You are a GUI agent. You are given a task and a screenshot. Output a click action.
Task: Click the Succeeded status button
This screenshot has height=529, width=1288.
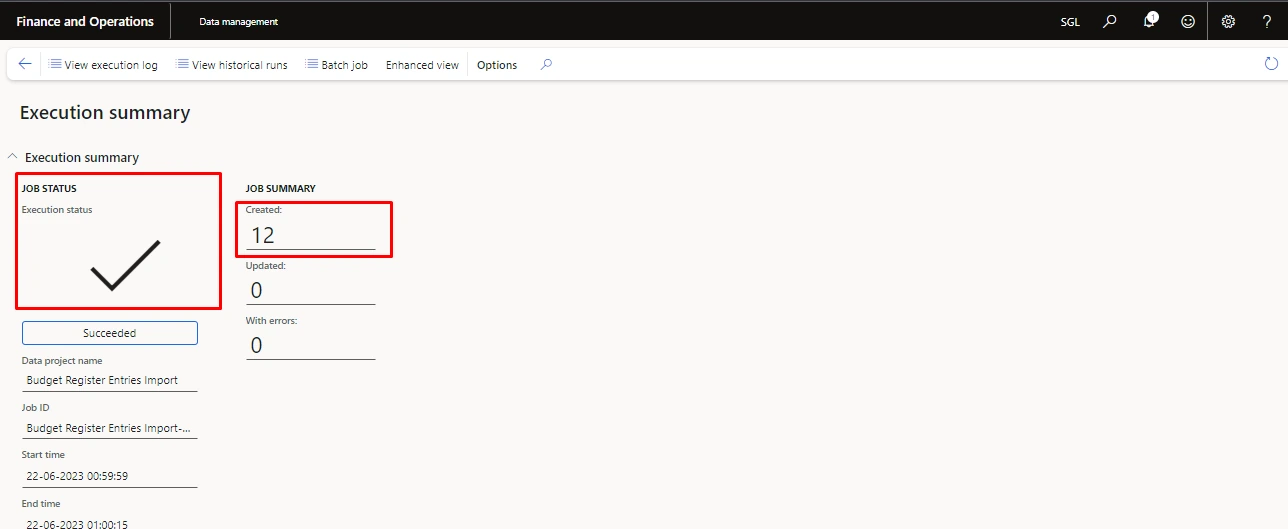110,333
